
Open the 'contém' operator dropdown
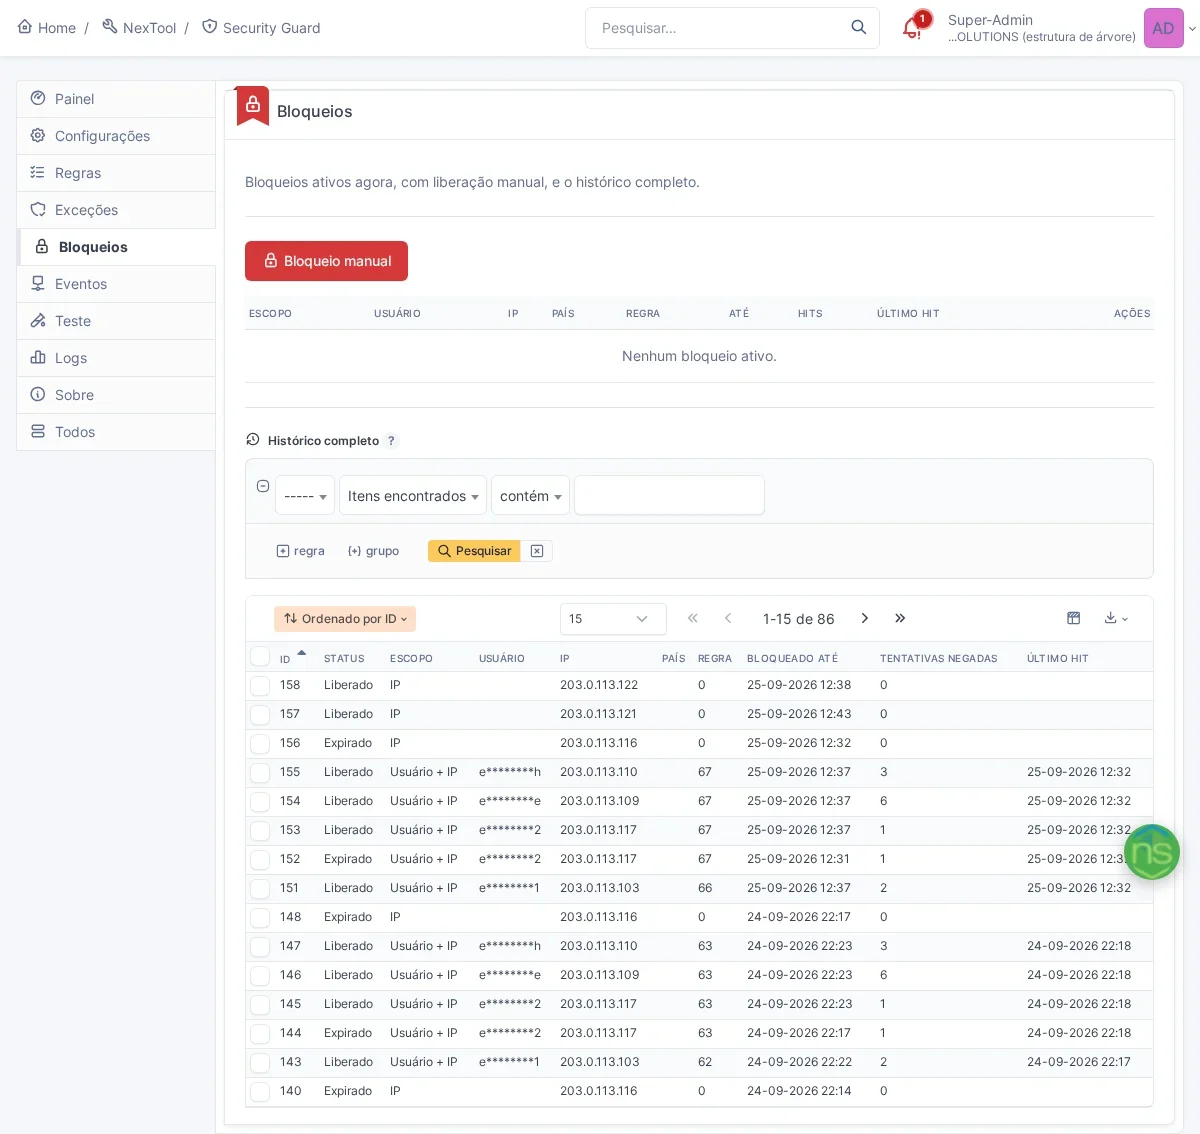[x=530, y=496]
